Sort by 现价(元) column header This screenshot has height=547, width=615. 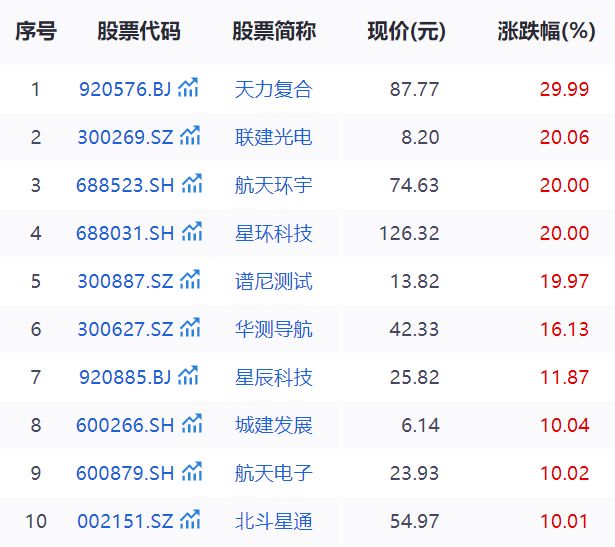[406, 31]
